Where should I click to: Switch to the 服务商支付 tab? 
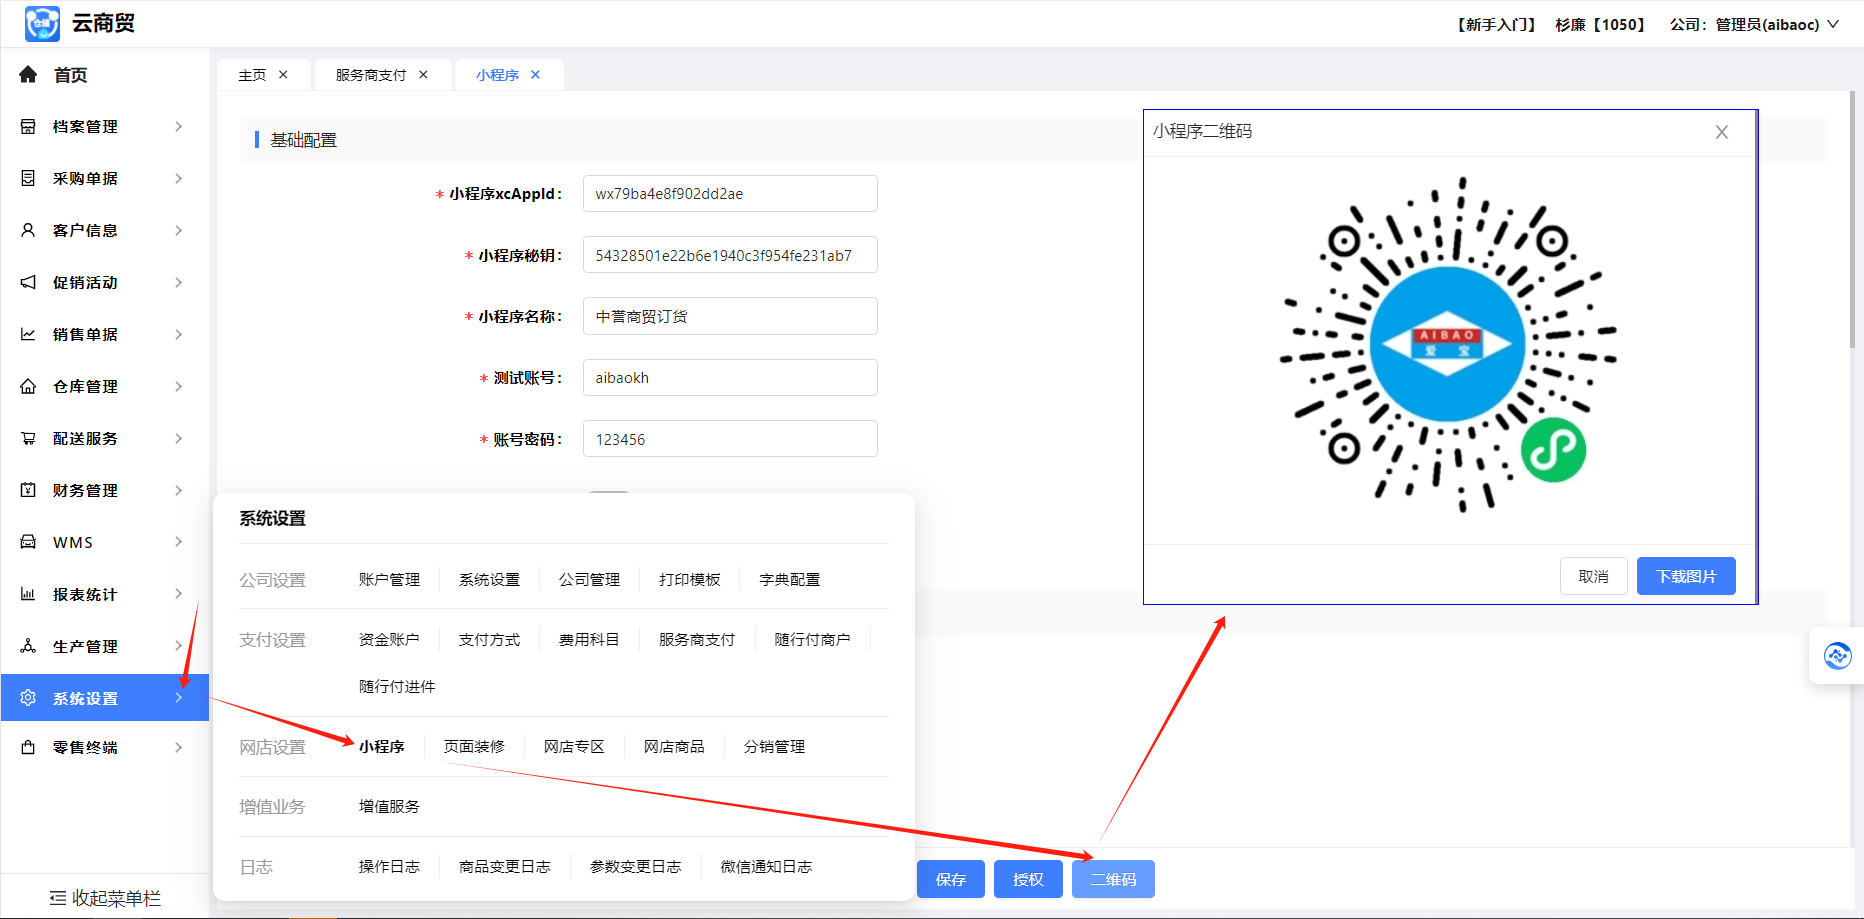coord(371,75)
